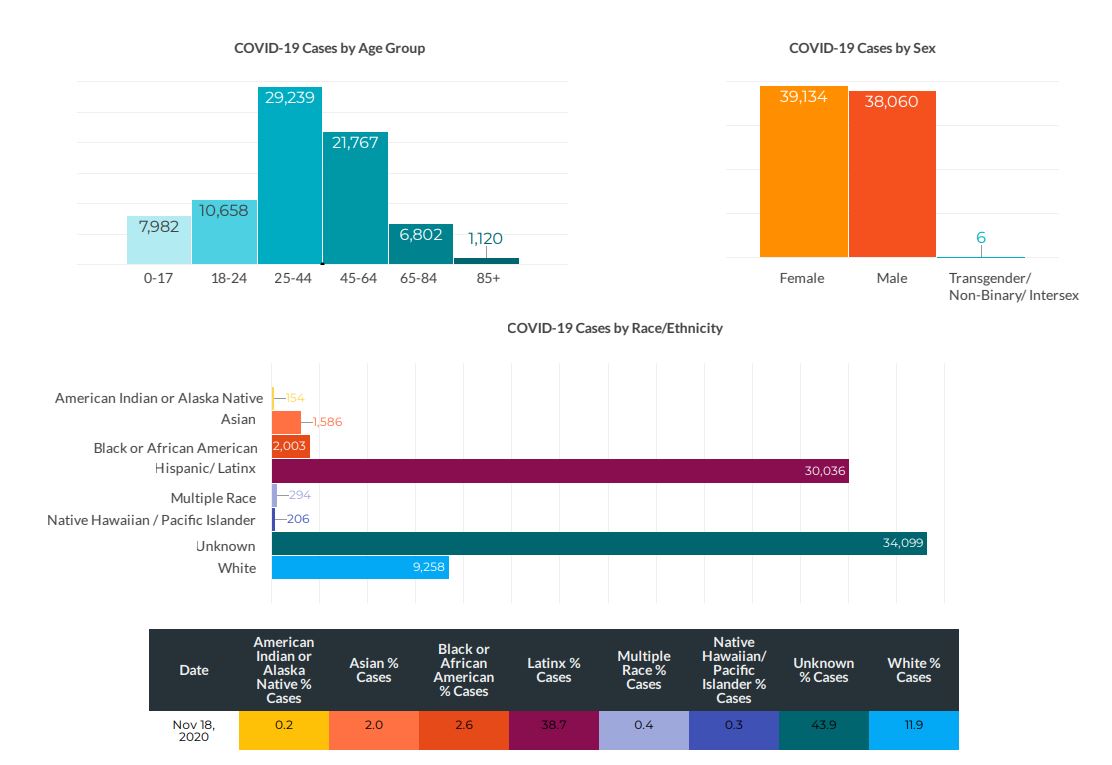Select the Unknown race bar showing 34,099
This screenshot has height=765, width=1112.
pos(598,544)
